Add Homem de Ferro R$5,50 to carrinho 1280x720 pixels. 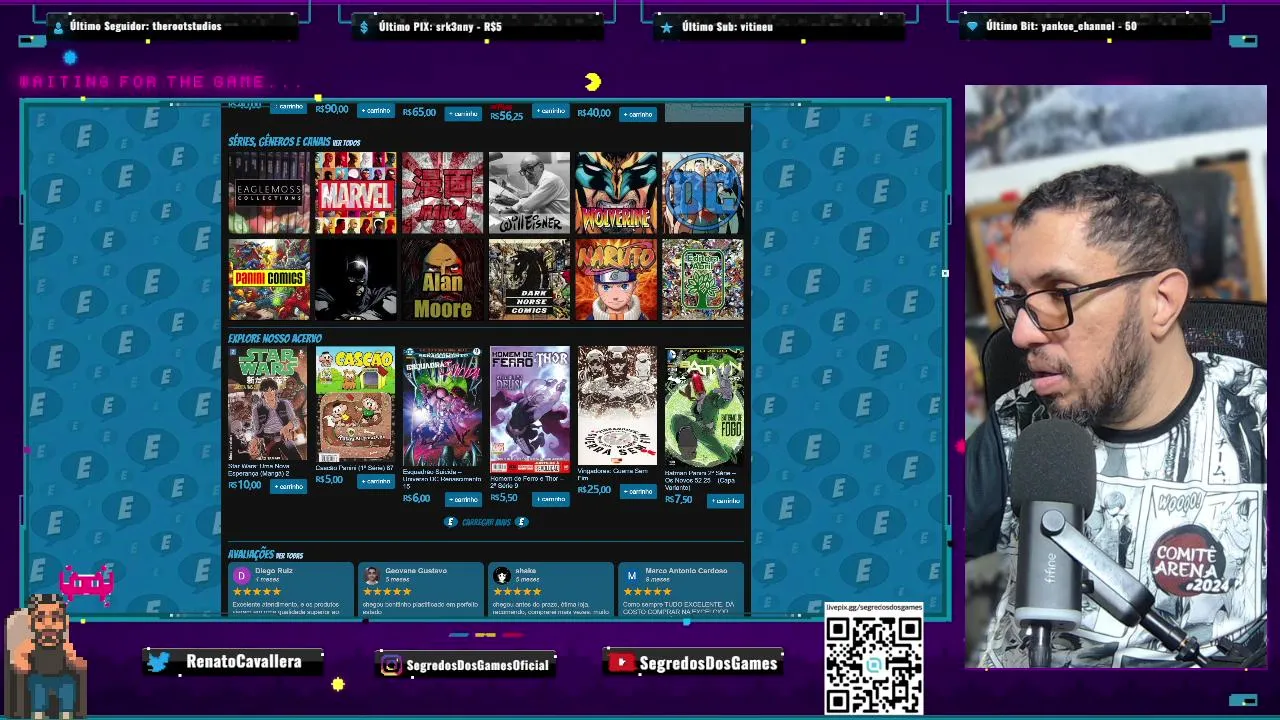[550, 499]
